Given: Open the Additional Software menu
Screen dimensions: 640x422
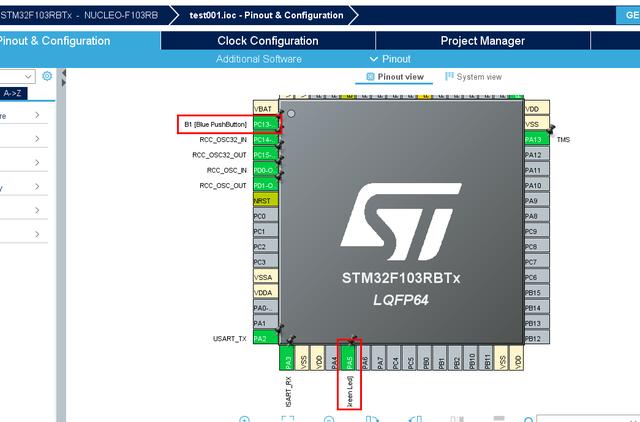Looking at the screenshot, I should point(259,59).
